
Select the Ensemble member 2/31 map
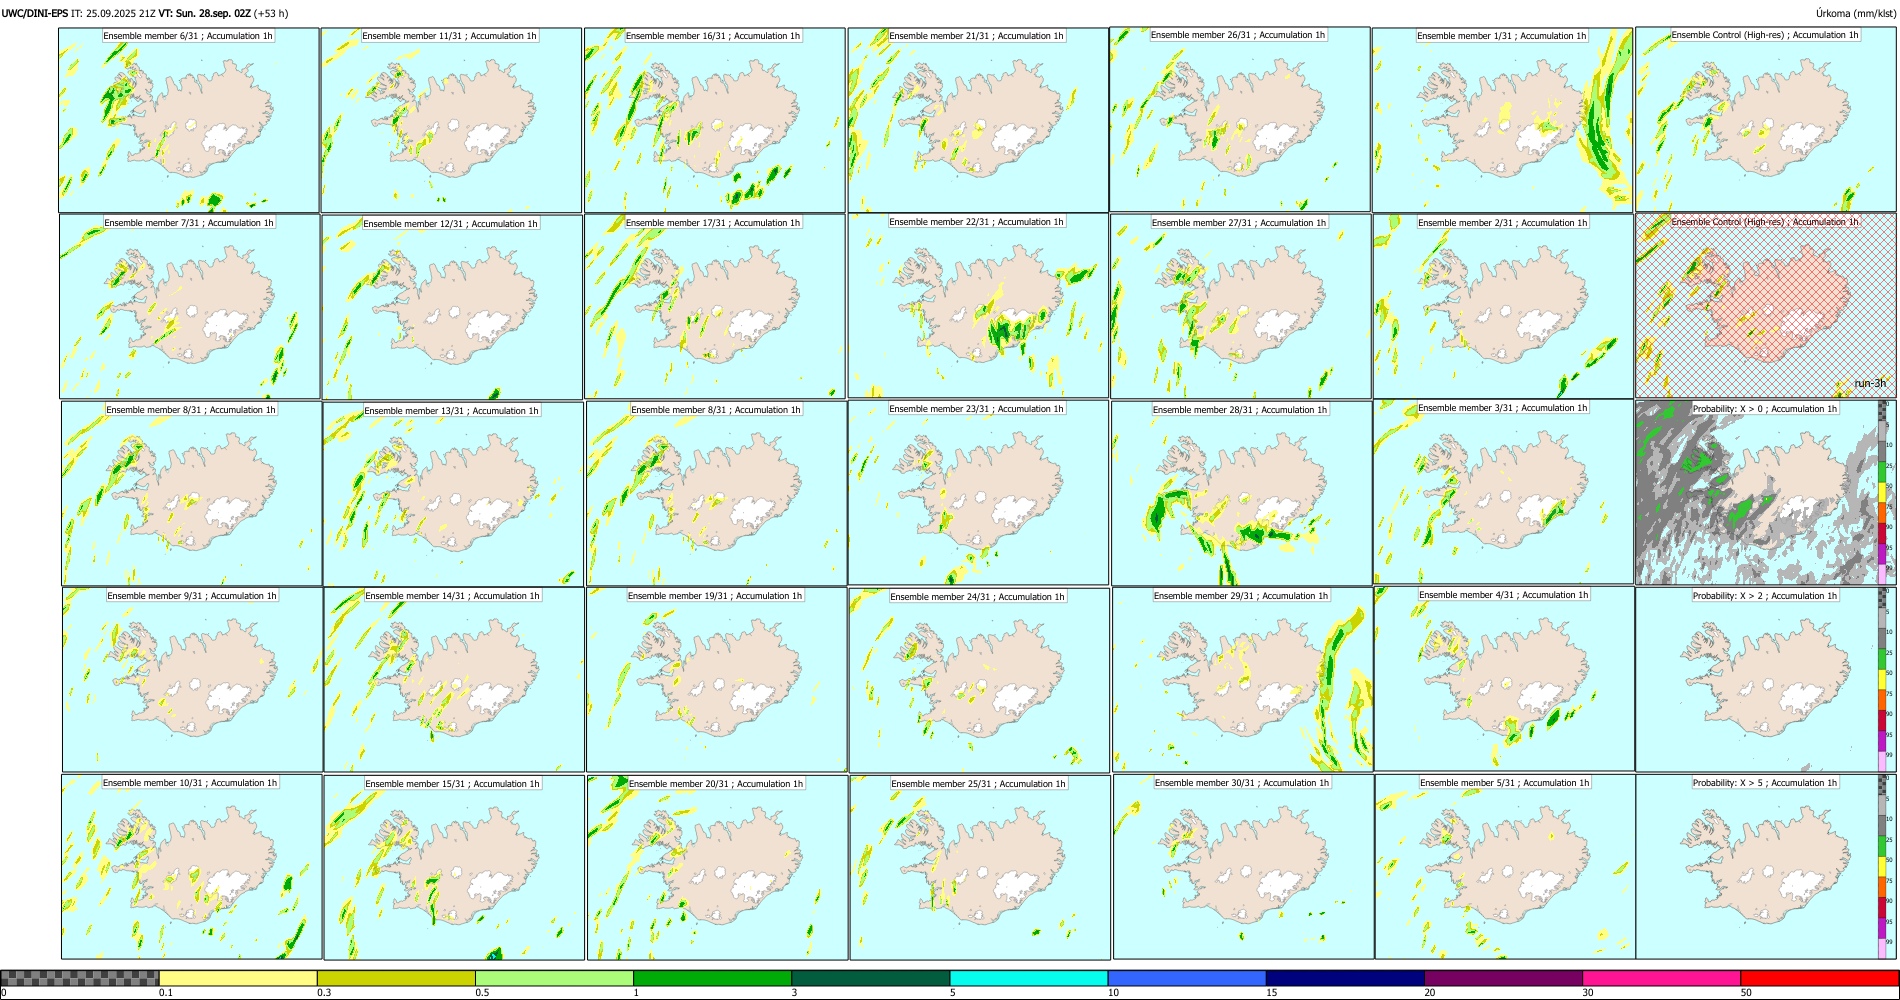pos(1503,307)
